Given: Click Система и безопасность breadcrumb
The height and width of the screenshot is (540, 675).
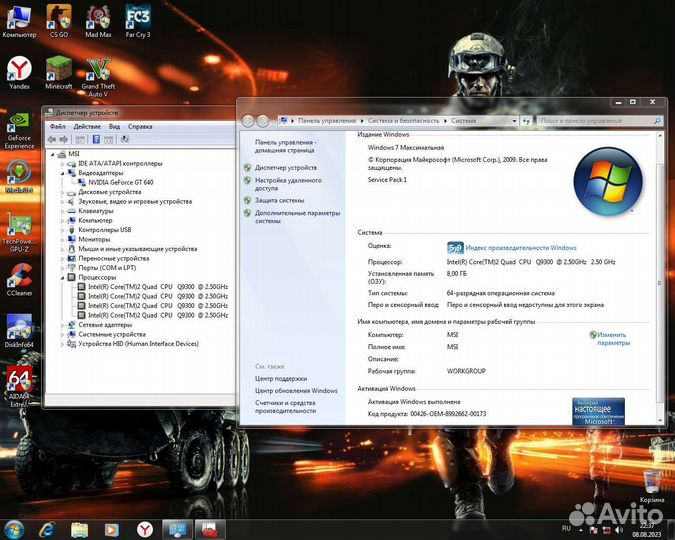Looking at the screenshot, I should coord(403,121).
